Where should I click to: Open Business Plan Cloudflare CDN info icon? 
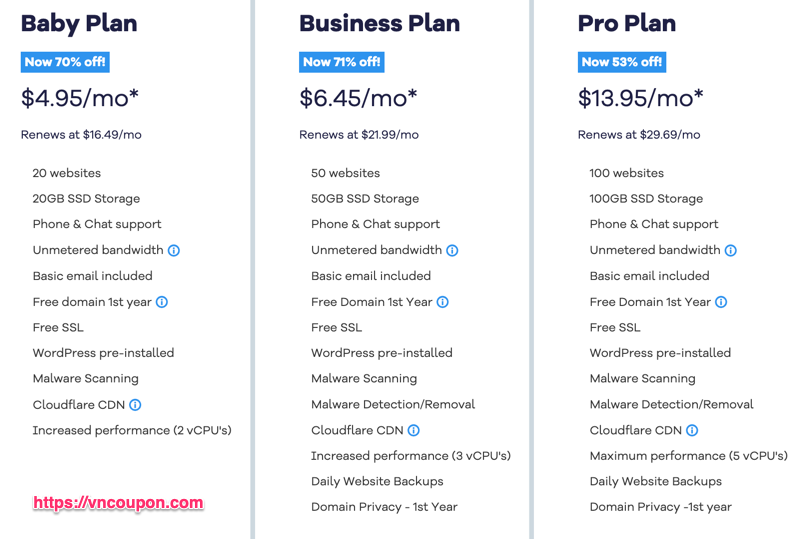click(x=414, y=430)
